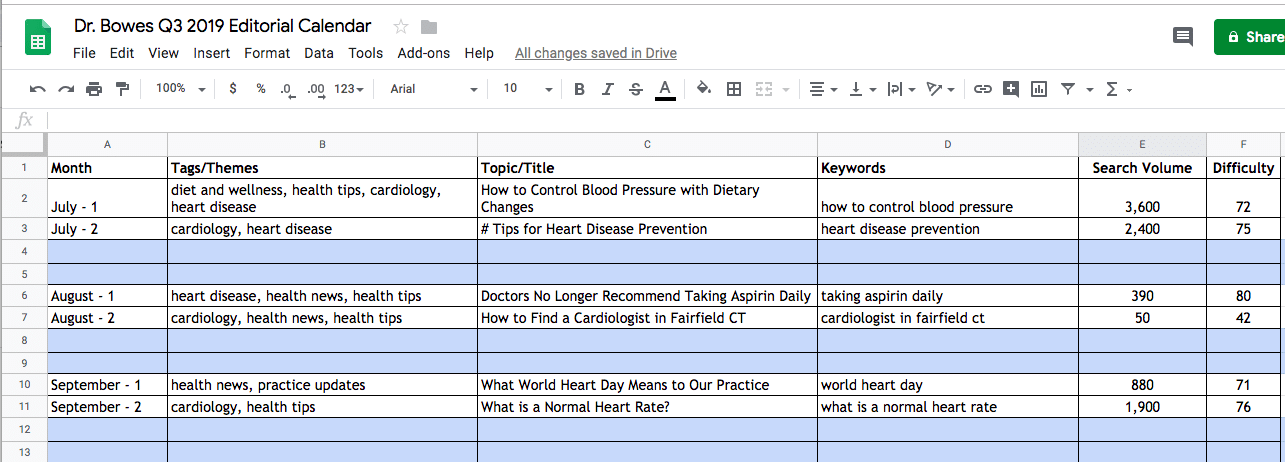
Task: Click the Print icon
Action: click(x=94, y=89)
